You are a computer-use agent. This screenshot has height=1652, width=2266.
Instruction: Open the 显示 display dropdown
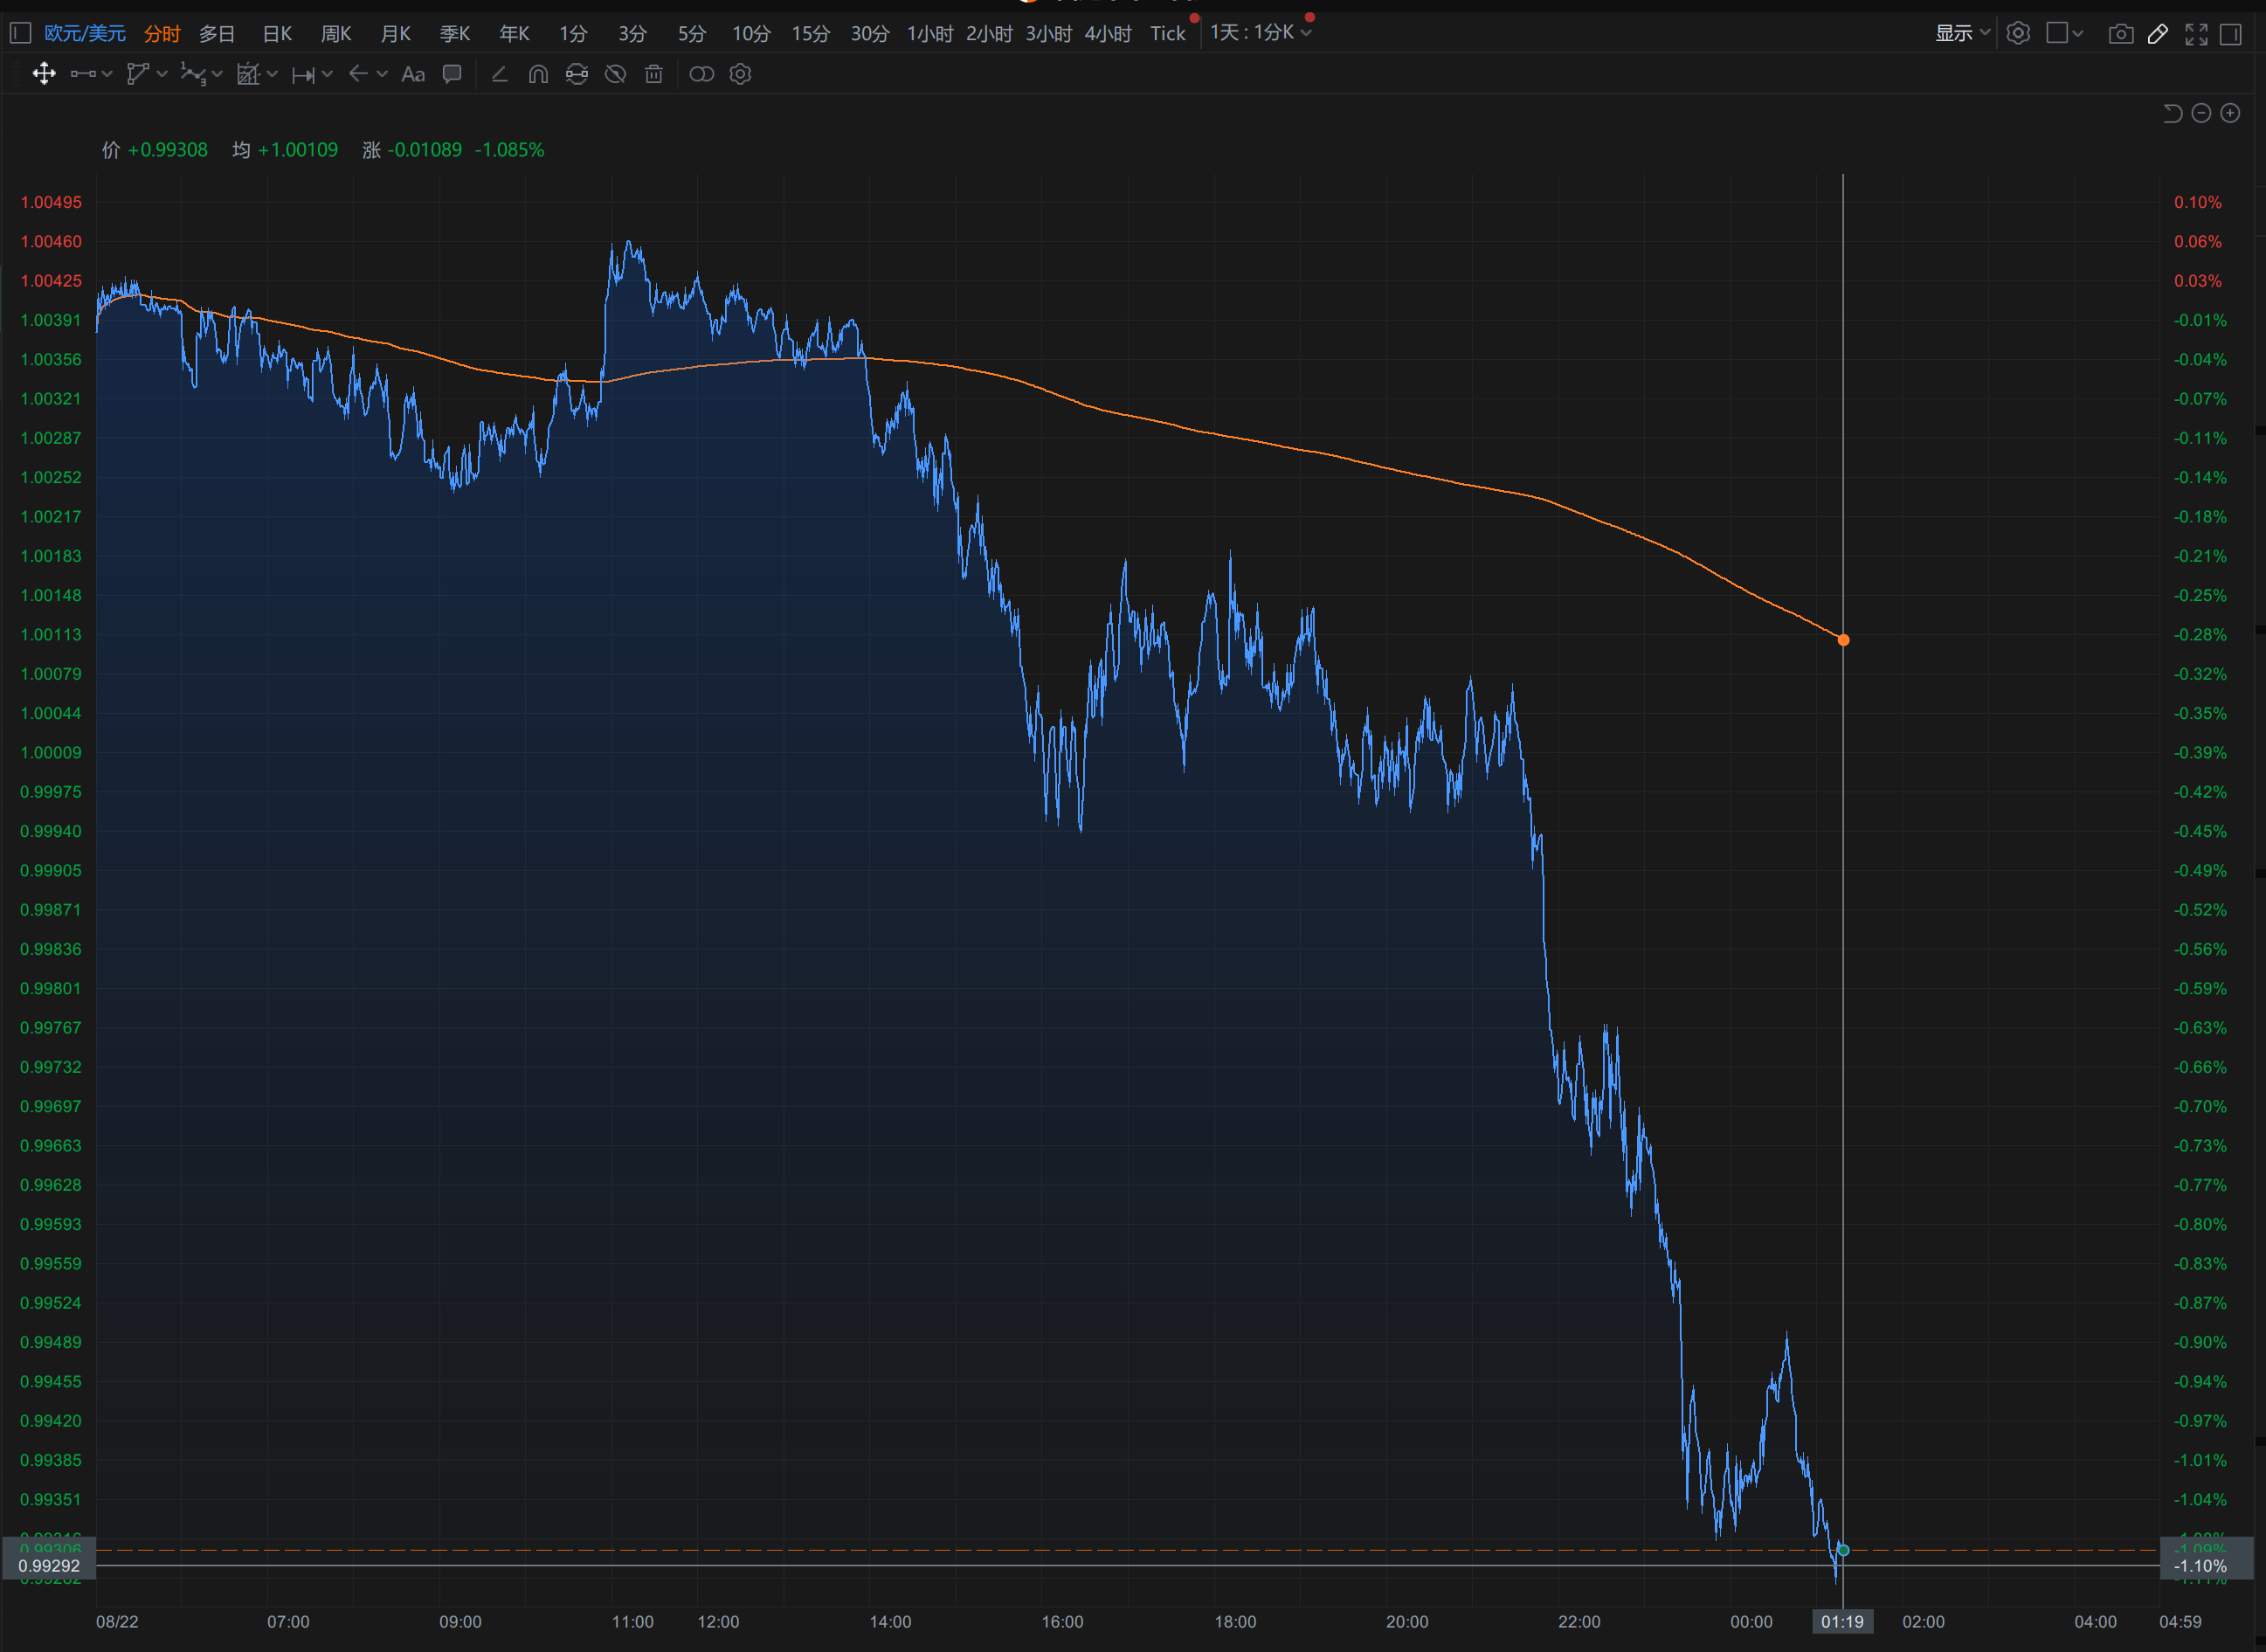pyautogui.click(x=1962, y=33)
